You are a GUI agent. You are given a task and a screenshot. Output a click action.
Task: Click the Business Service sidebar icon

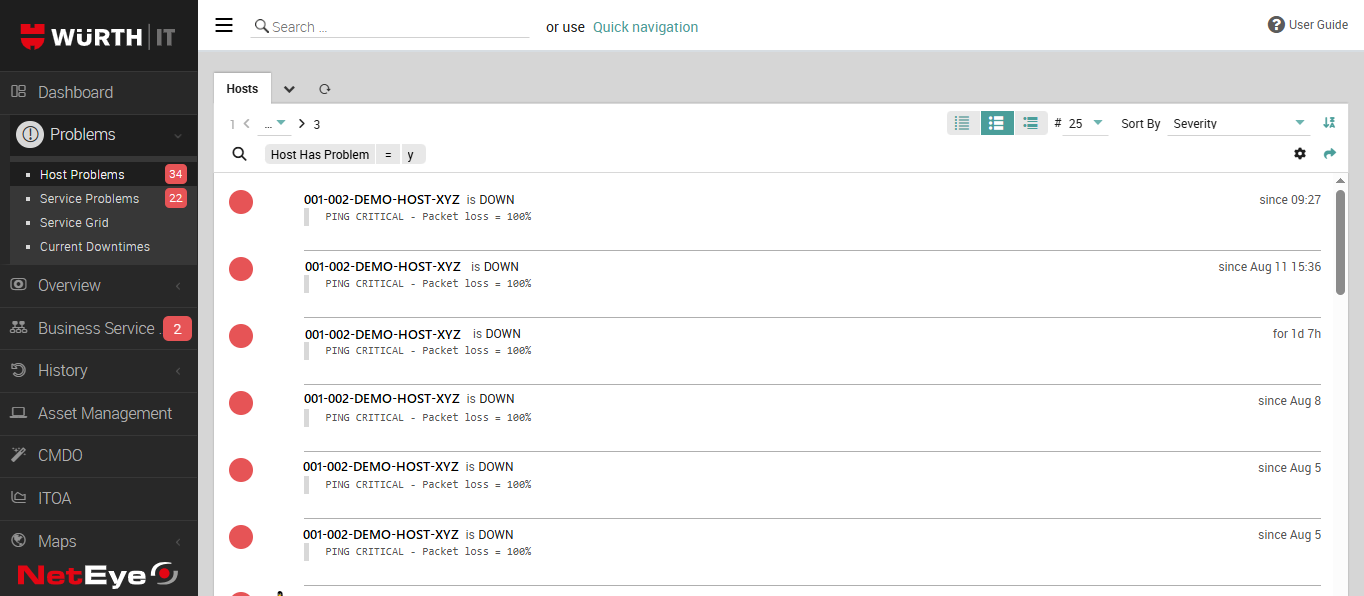point(18,328)
